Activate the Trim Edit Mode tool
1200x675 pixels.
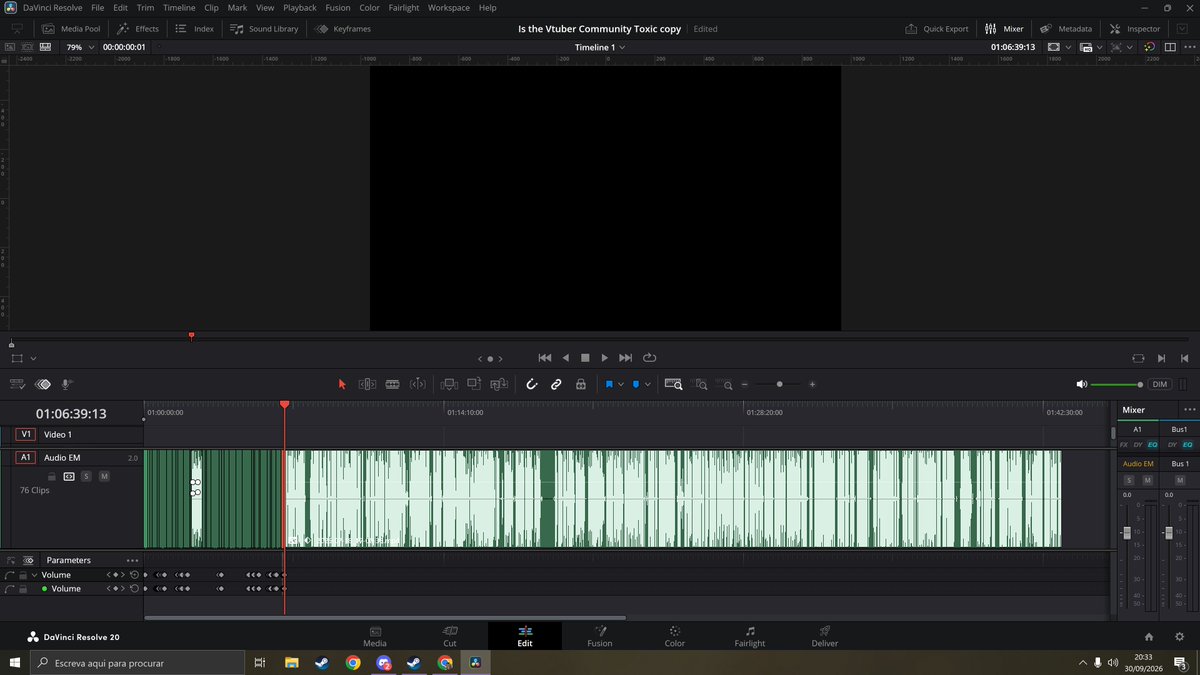tap(367, 384)
